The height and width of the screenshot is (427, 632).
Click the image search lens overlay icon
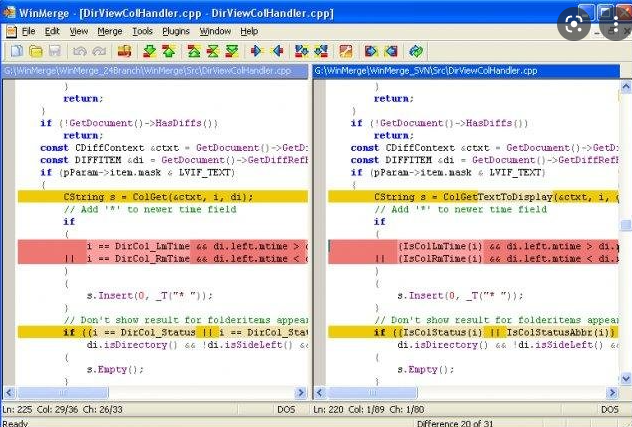pos(574,24)
